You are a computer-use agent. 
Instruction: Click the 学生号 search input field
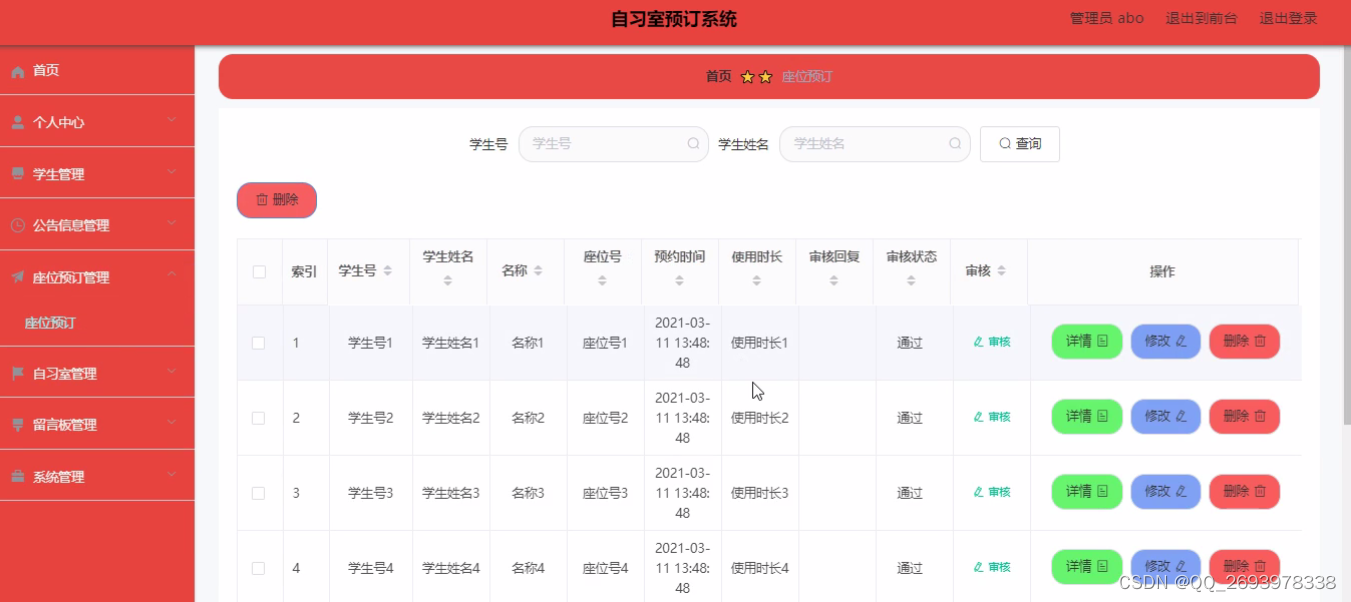point(613,144)
